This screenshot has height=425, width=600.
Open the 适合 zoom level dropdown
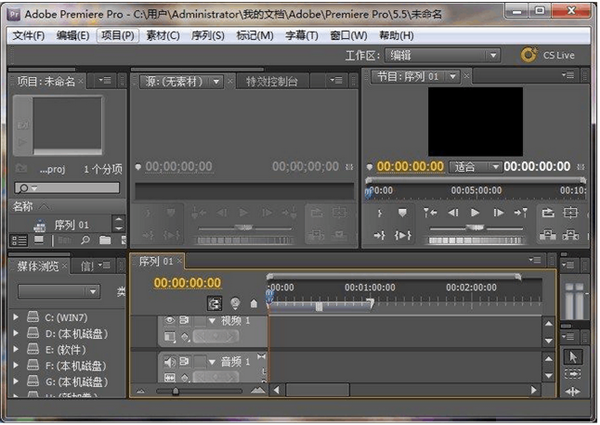point(475,167)
